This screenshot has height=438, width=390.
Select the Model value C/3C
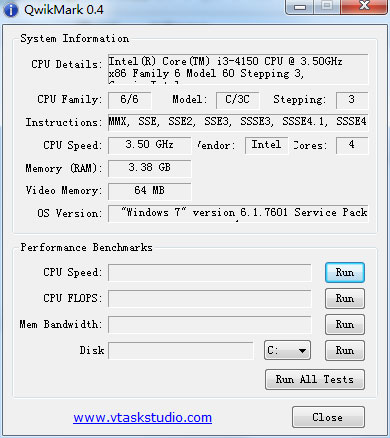[x=237, y=100]
